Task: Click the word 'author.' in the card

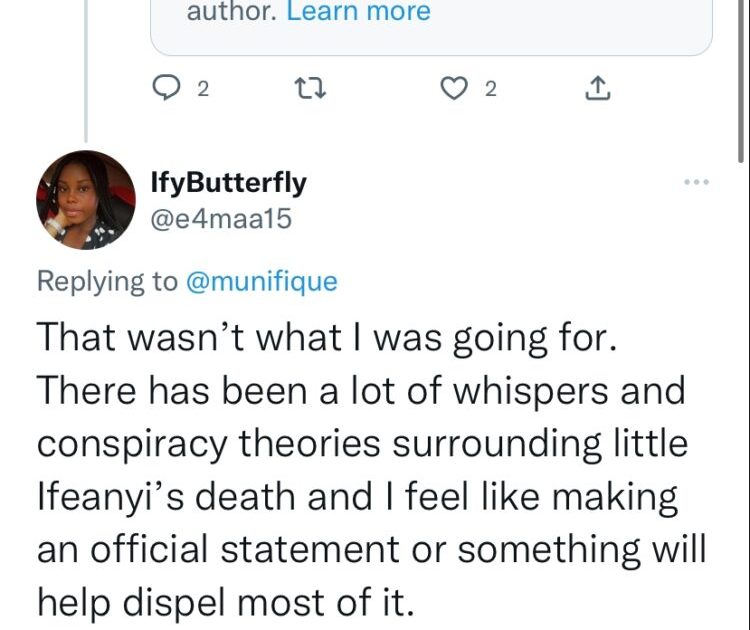Action: (232, 13)
